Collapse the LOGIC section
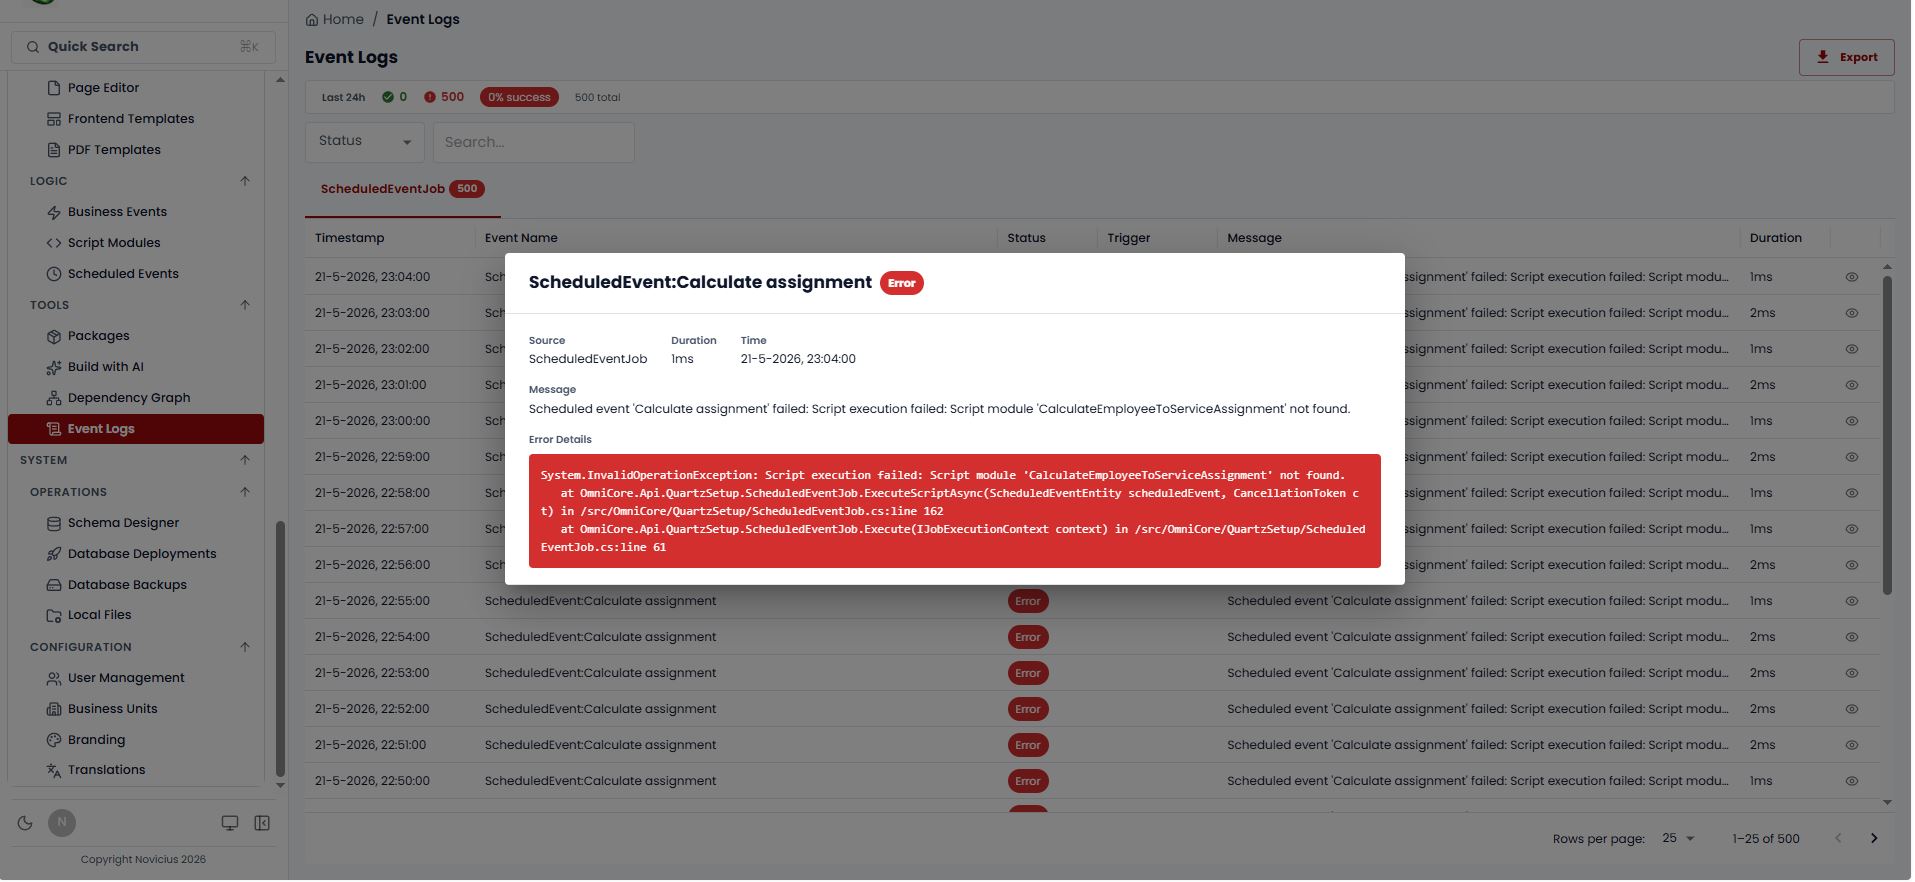 click(x=245, y=181)
